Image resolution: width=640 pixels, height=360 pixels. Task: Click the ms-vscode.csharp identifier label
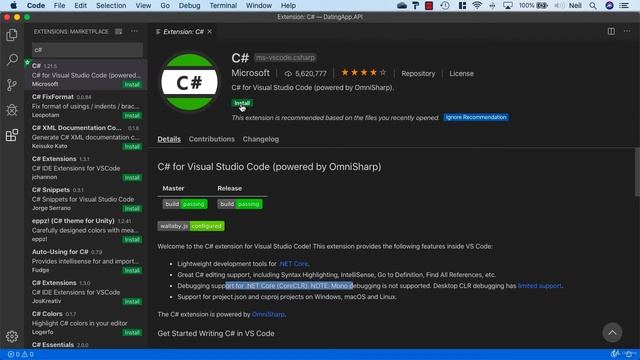pyautogui.click(x=285, y=58)
